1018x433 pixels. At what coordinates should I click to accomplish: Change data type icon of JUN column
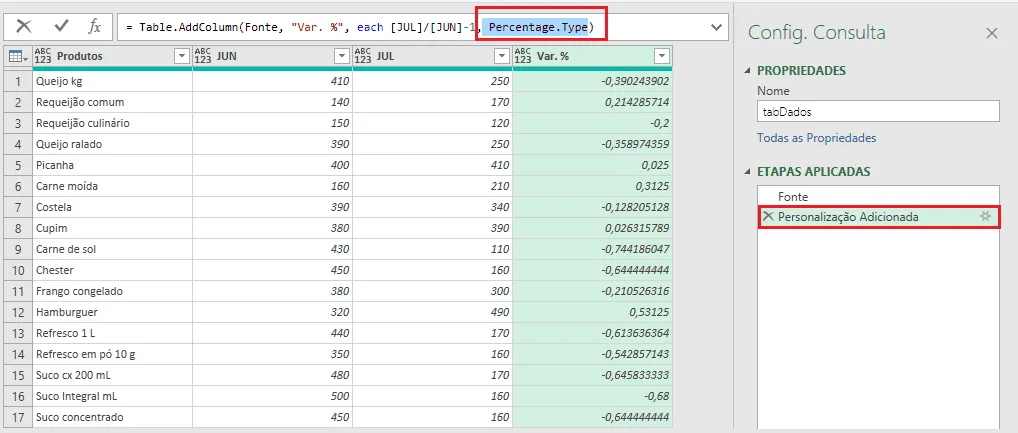203,56
